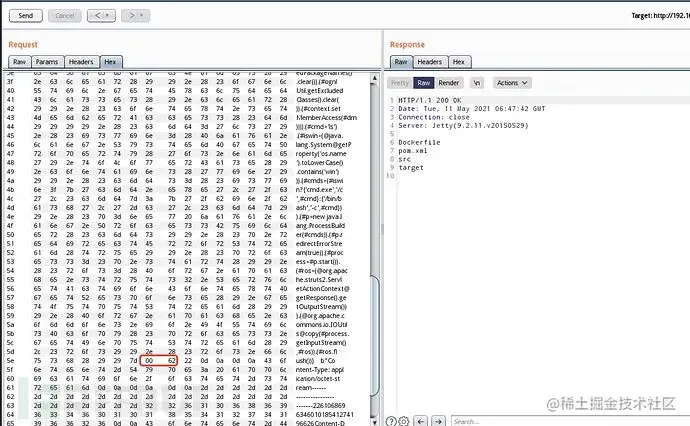Click response line 'Connection: close'
This screenshot has height=426, width=690.
click(434, 117)
